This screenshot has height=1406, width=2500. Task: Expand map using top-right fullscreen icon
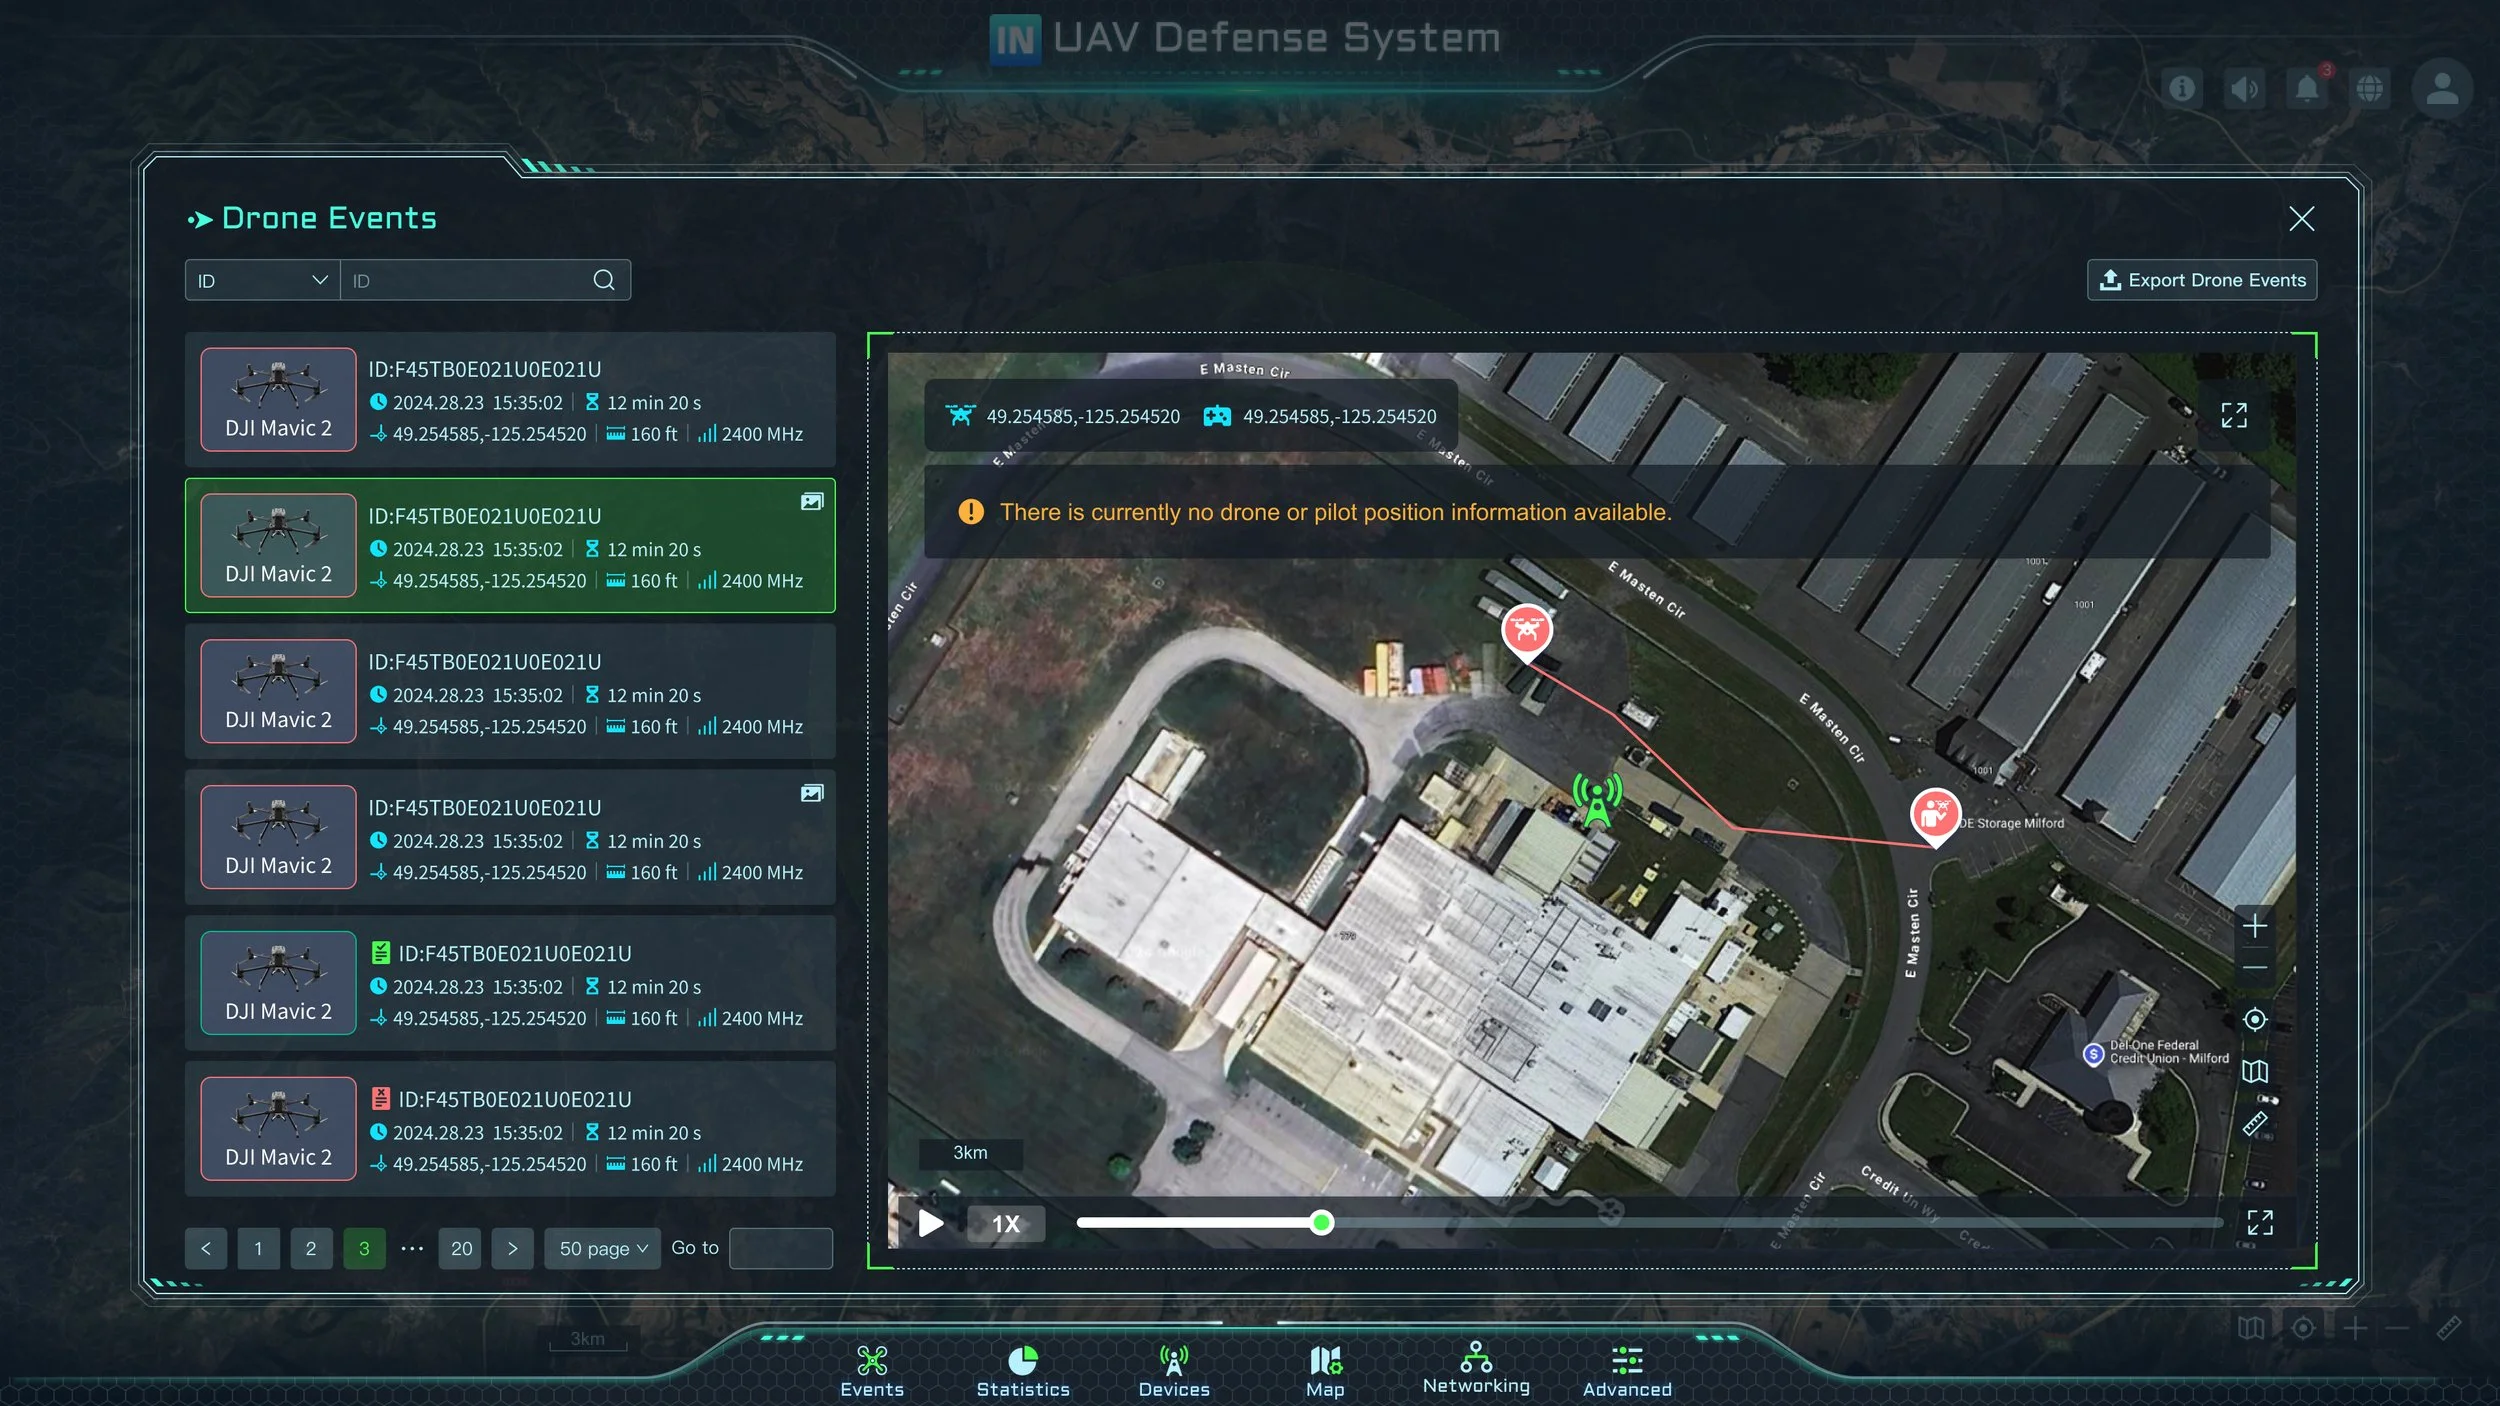(x=2233, y=415)
